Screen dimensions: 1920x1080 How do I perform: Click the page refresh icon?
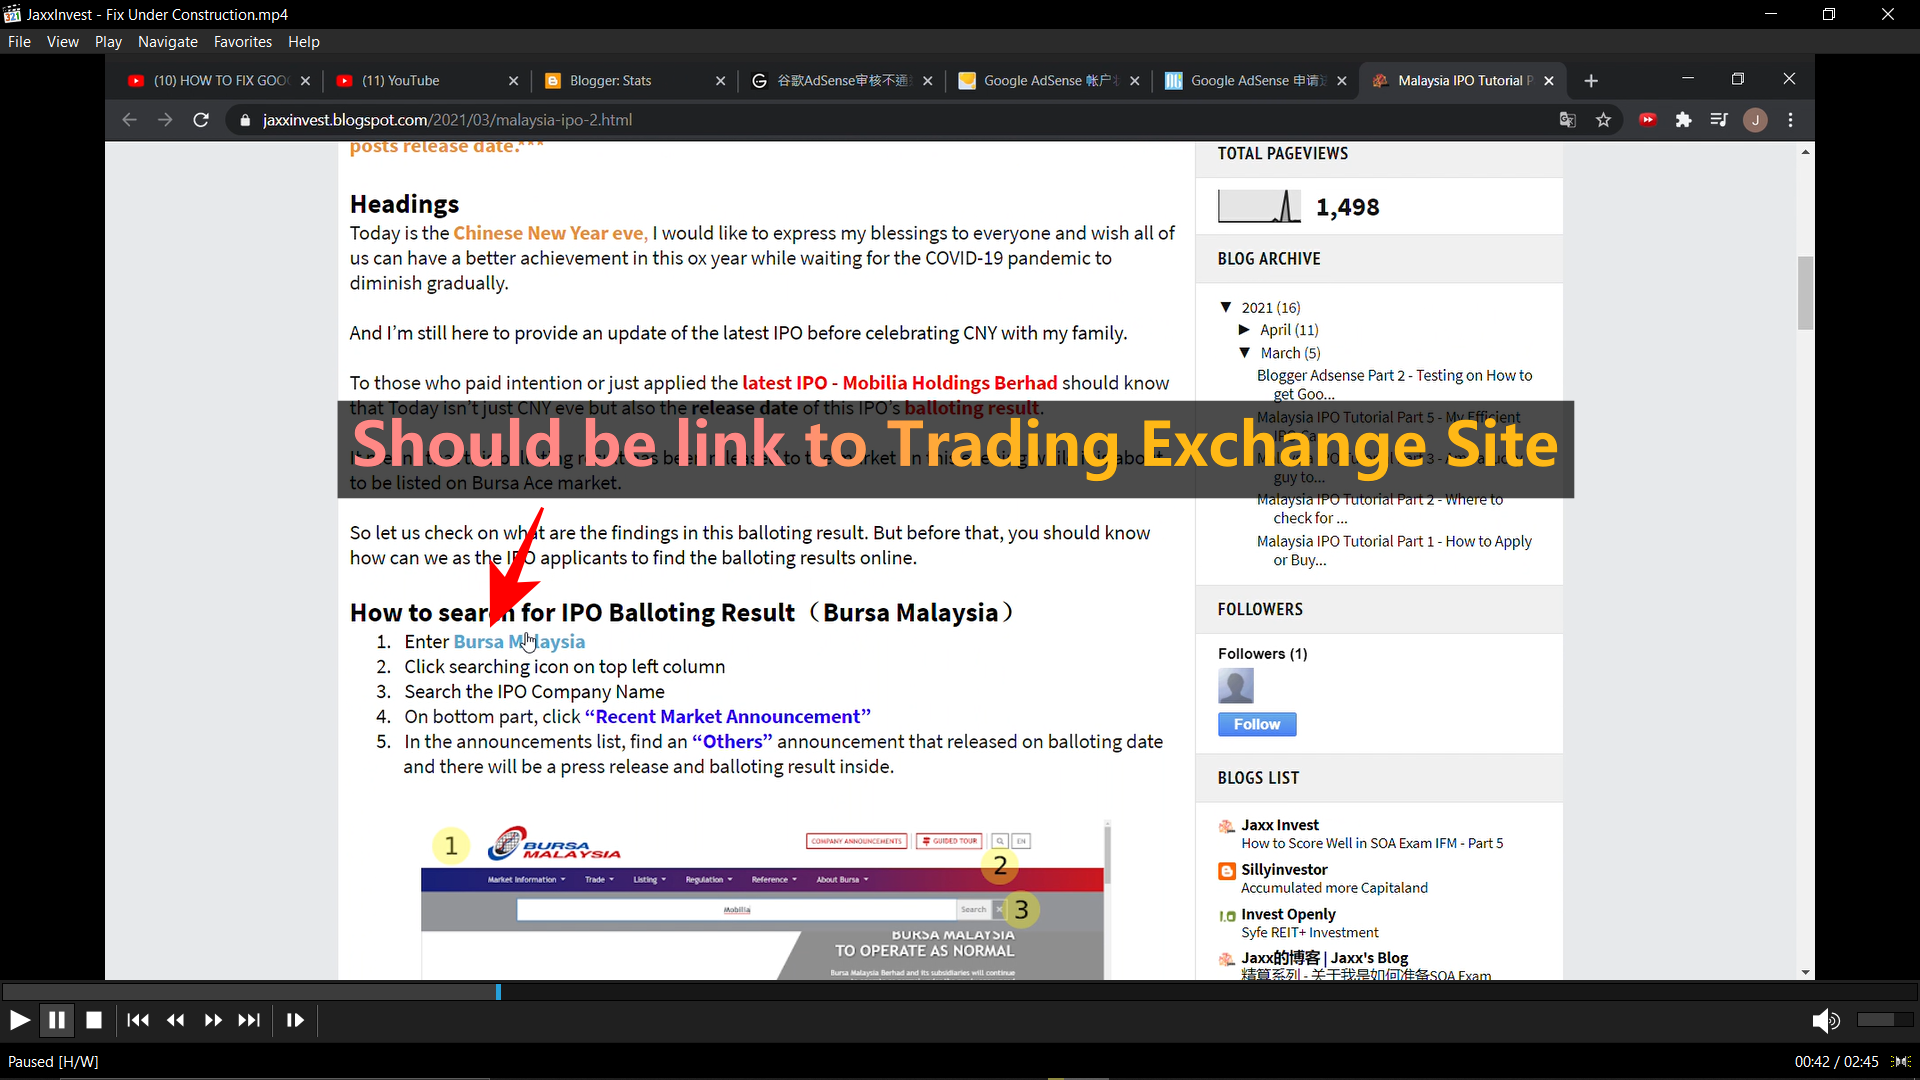(200, 120)
